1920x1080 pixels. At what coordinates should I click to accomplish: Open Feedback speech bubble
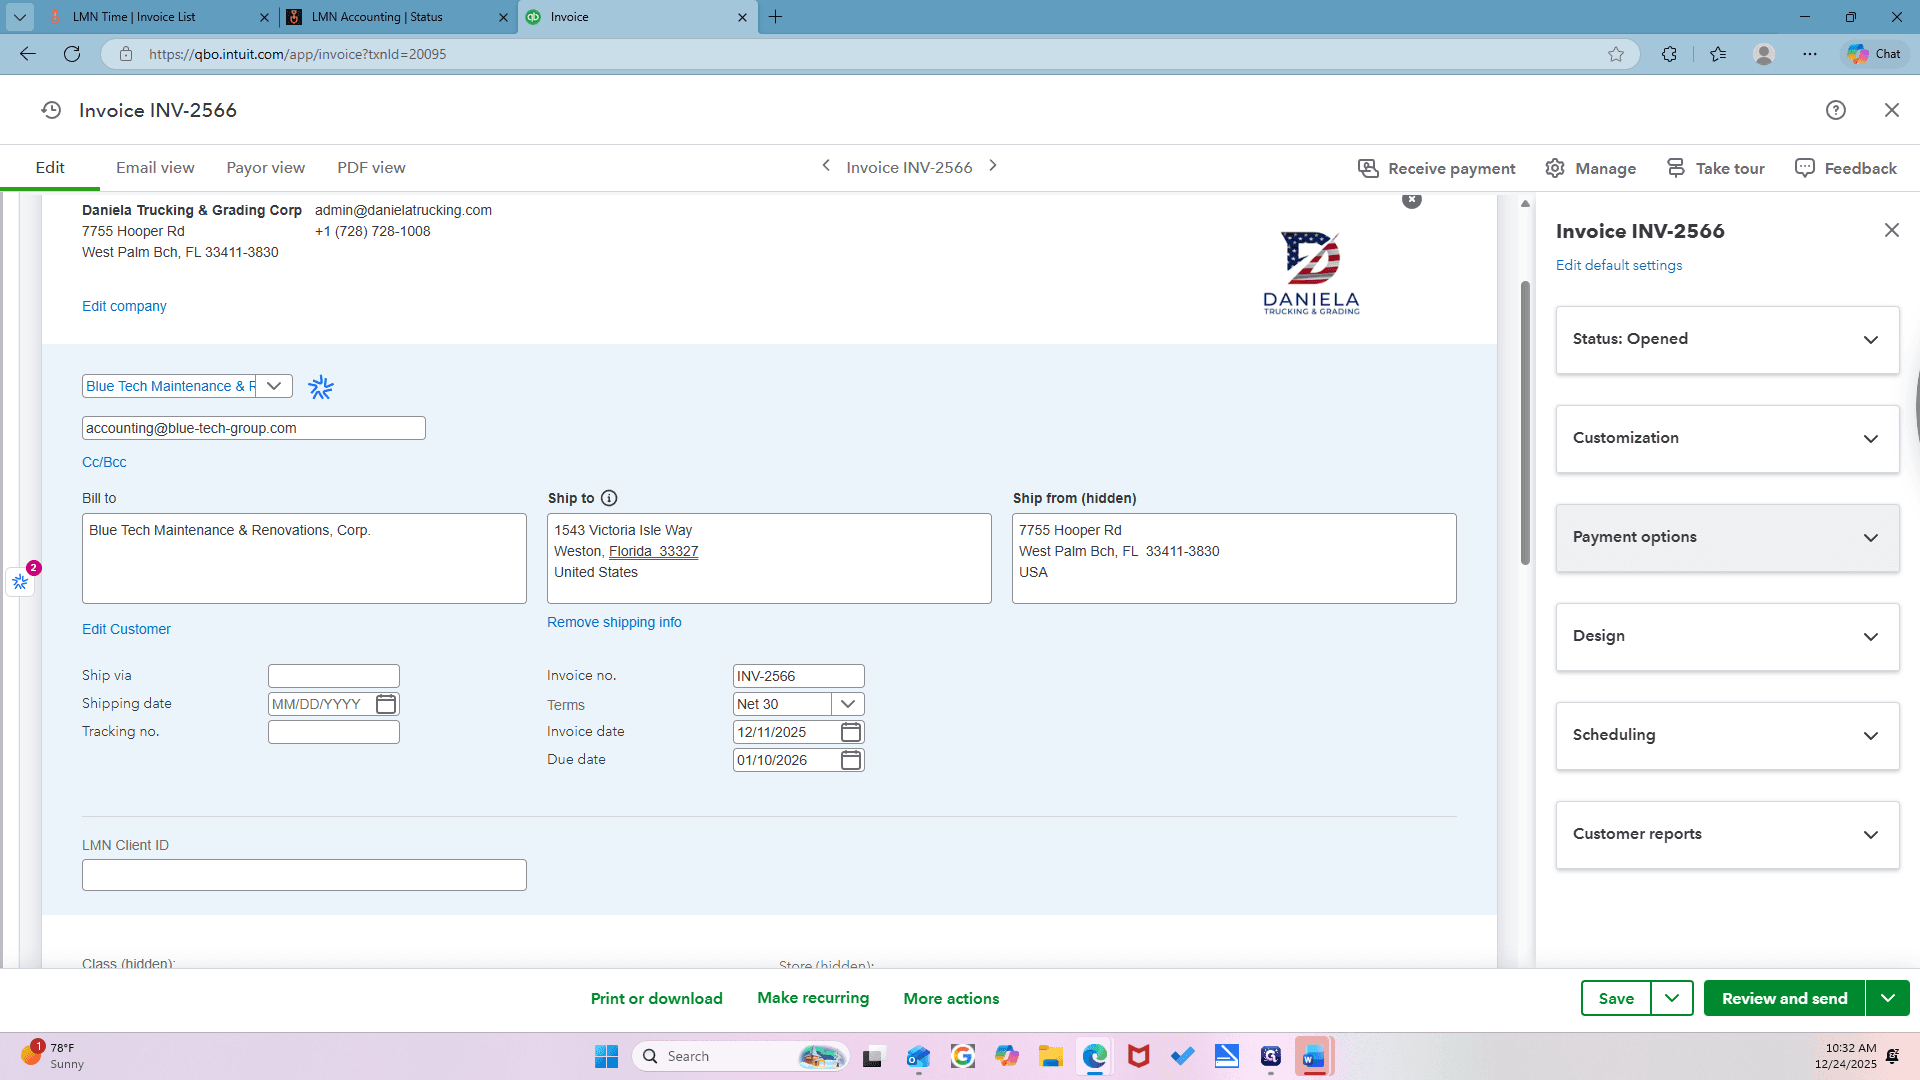1846,168
